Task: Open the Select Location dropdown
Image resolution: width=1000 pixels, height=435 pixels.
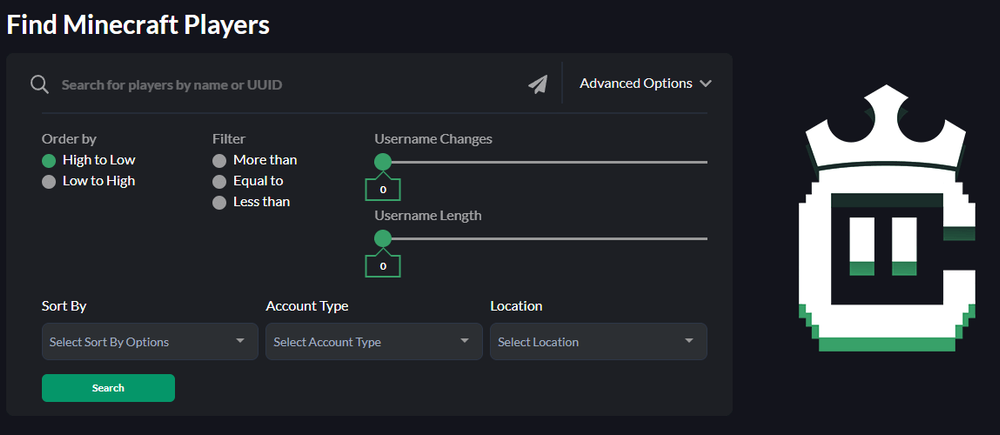Action: tap(599, 341)
